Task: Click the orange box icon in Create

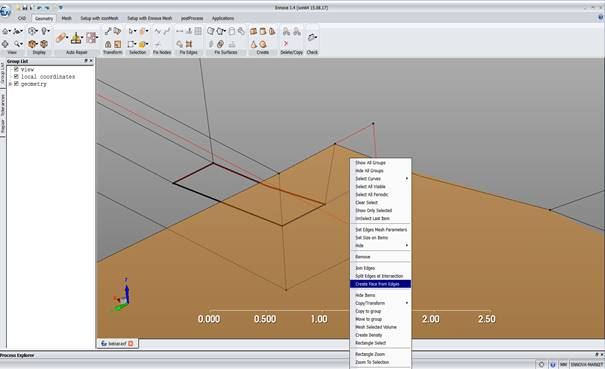Action: pyautogui.click(x=253, y=31)
